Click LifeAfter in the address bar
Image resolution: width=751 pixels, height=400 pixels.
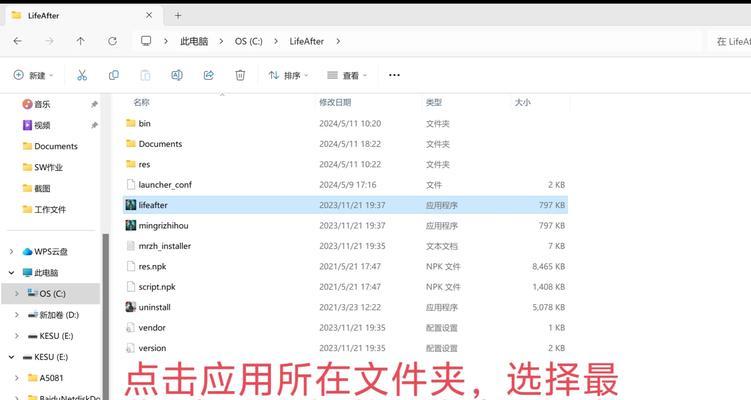307,41
